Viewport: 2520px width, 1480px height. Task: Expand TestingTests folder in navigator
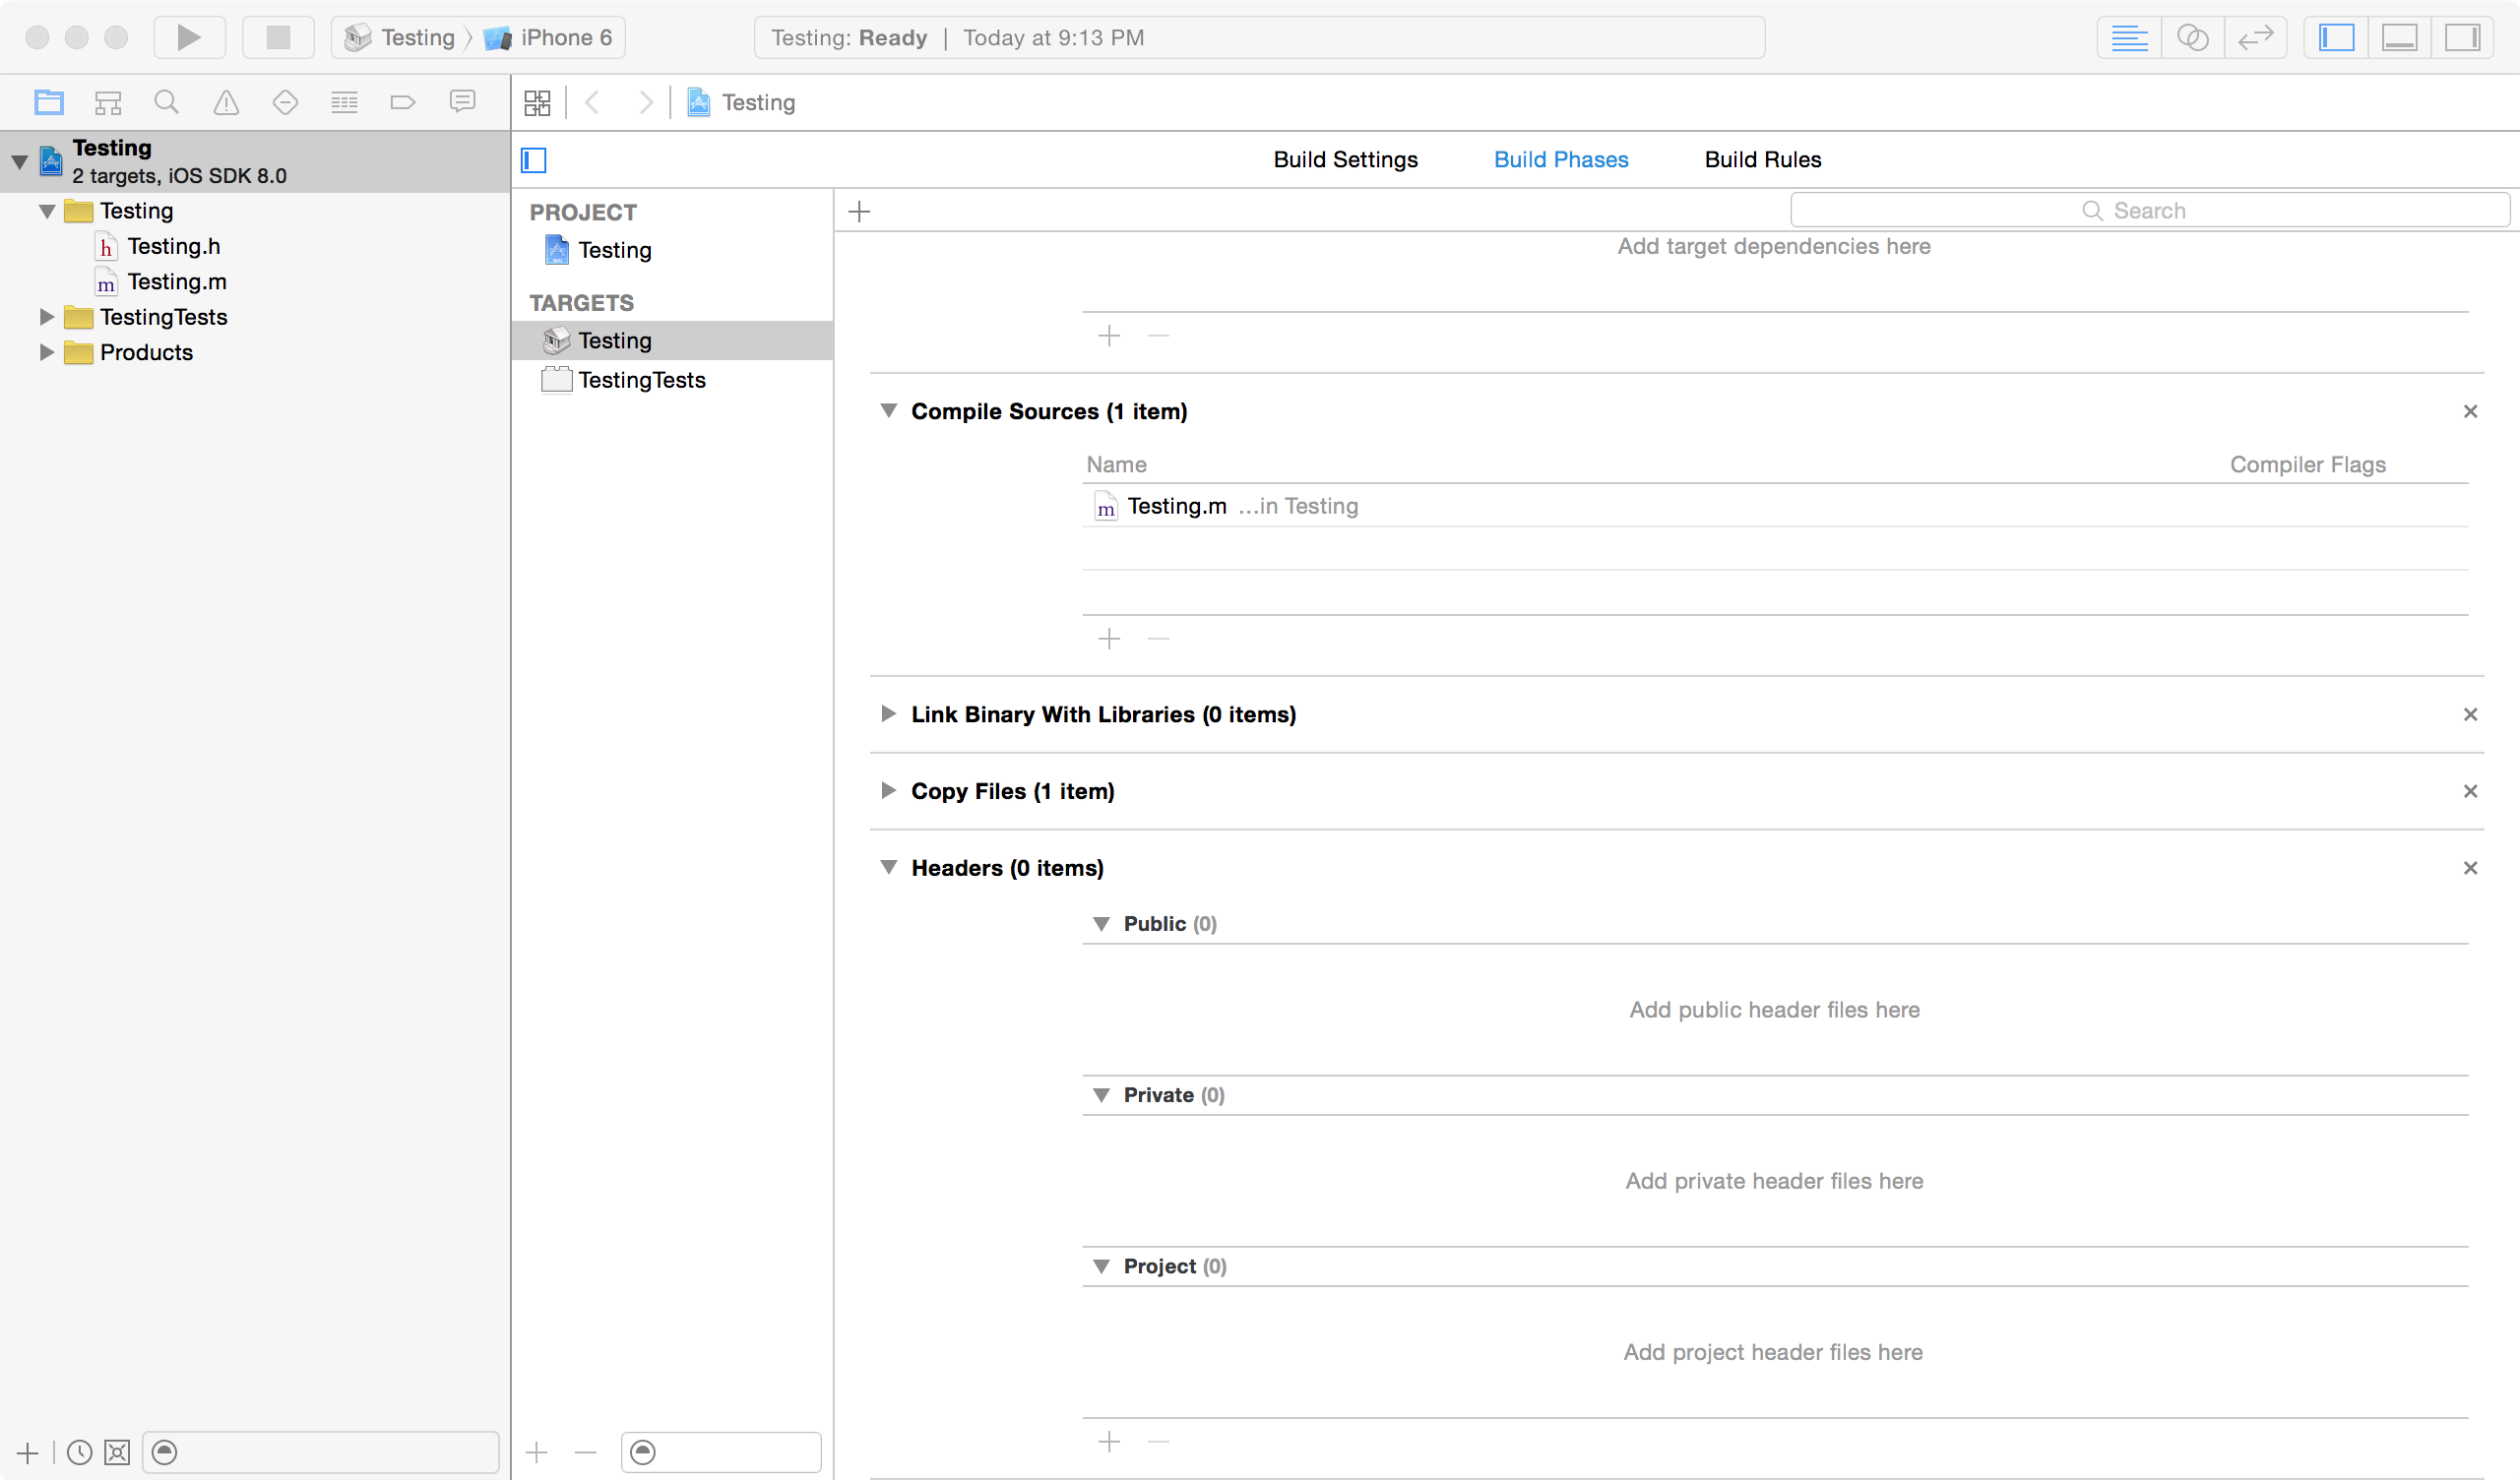tap(46, 317)
